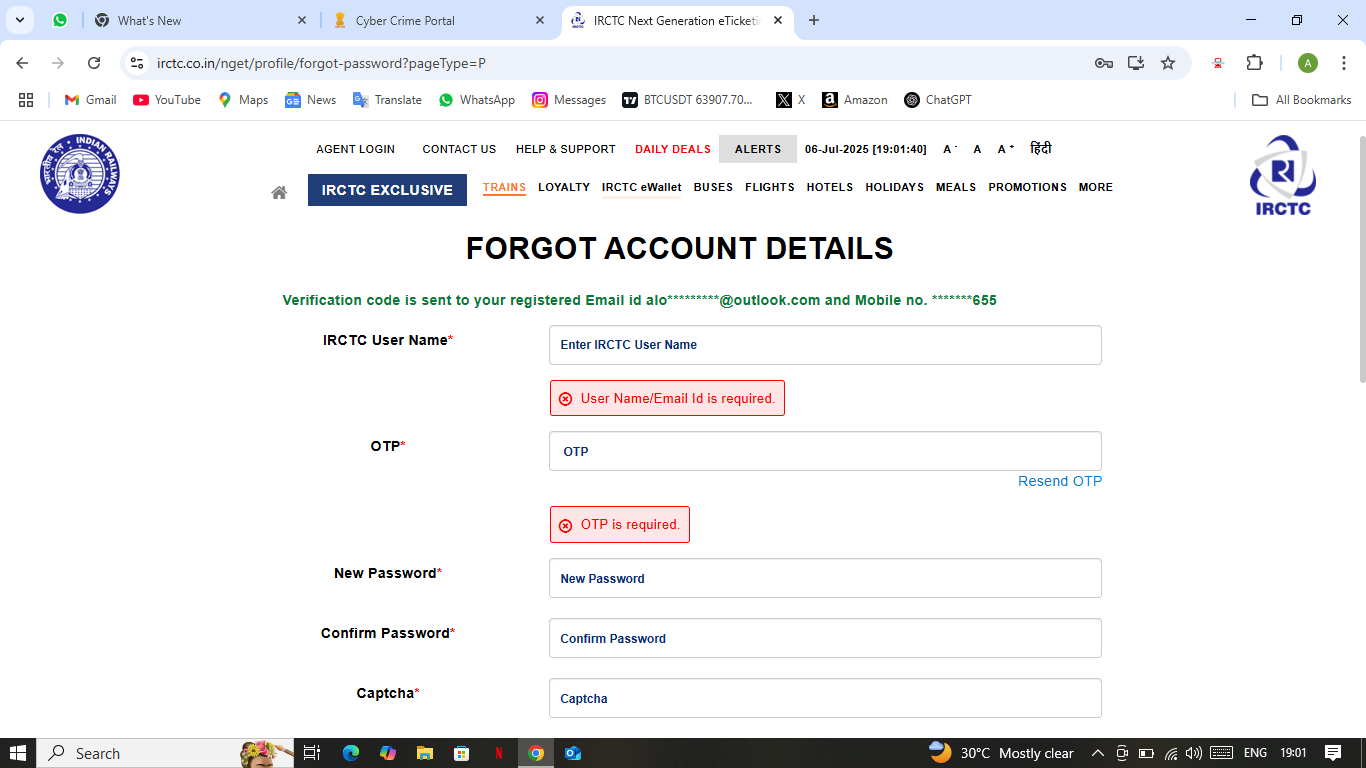Open Chrome three-dot menu
Image resolution: width=1366 pixels, height=768 pixels.
pyautogui.click(x=1344, y=63)
